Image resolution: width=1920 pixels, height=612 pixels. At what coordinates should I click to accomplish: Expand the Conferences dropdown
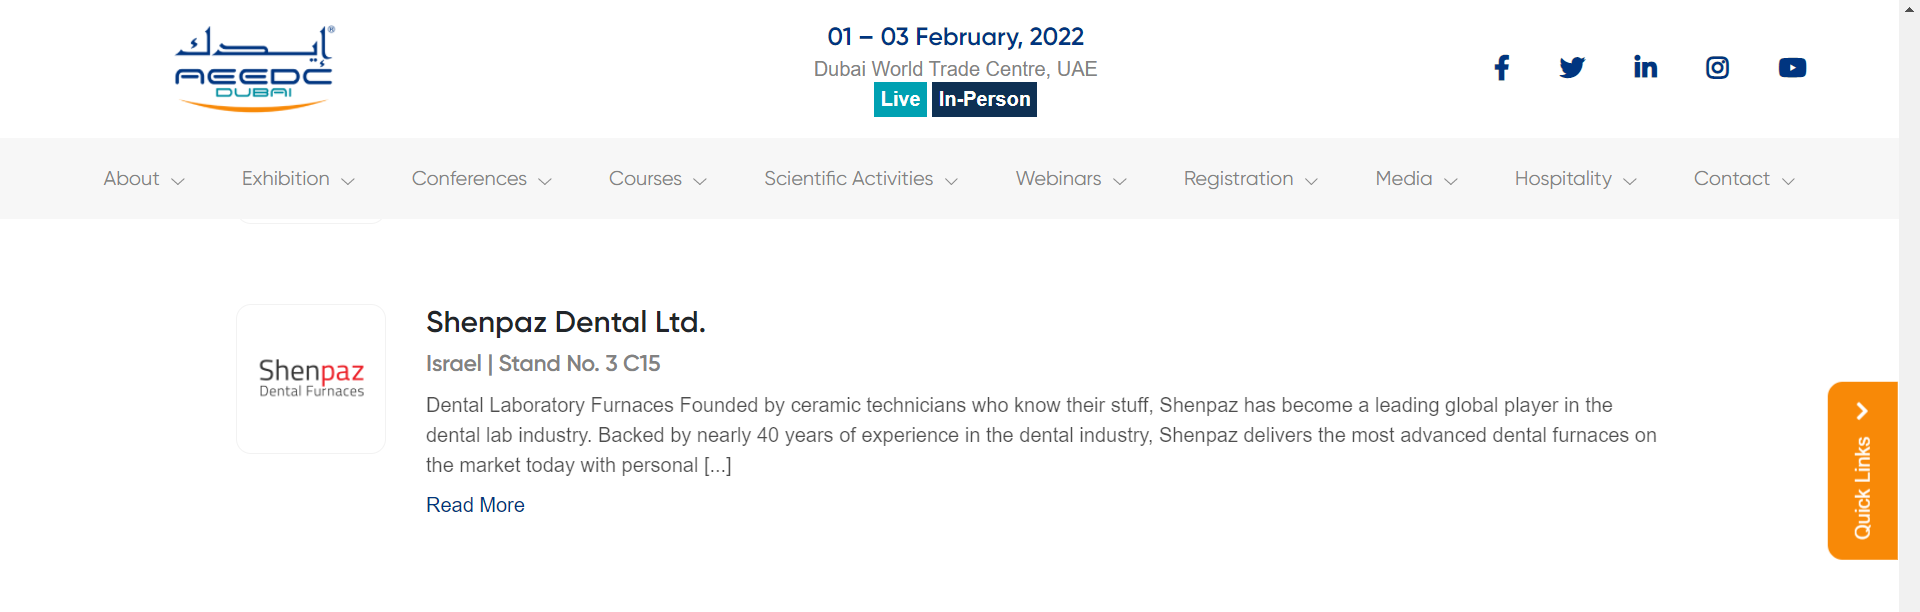point(482,179)
